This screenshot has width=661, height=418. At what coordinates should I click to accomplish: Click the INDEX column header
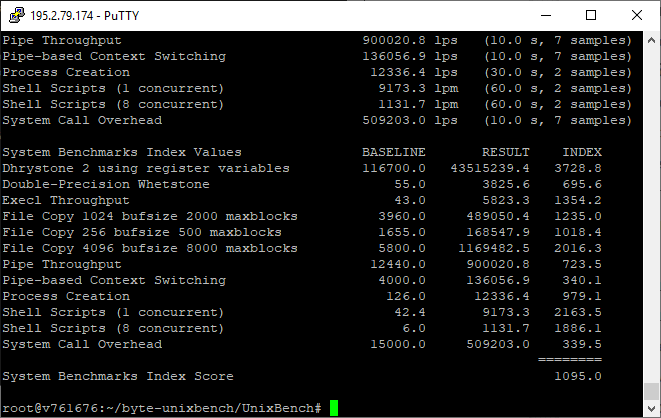click(x=582, y=152)
